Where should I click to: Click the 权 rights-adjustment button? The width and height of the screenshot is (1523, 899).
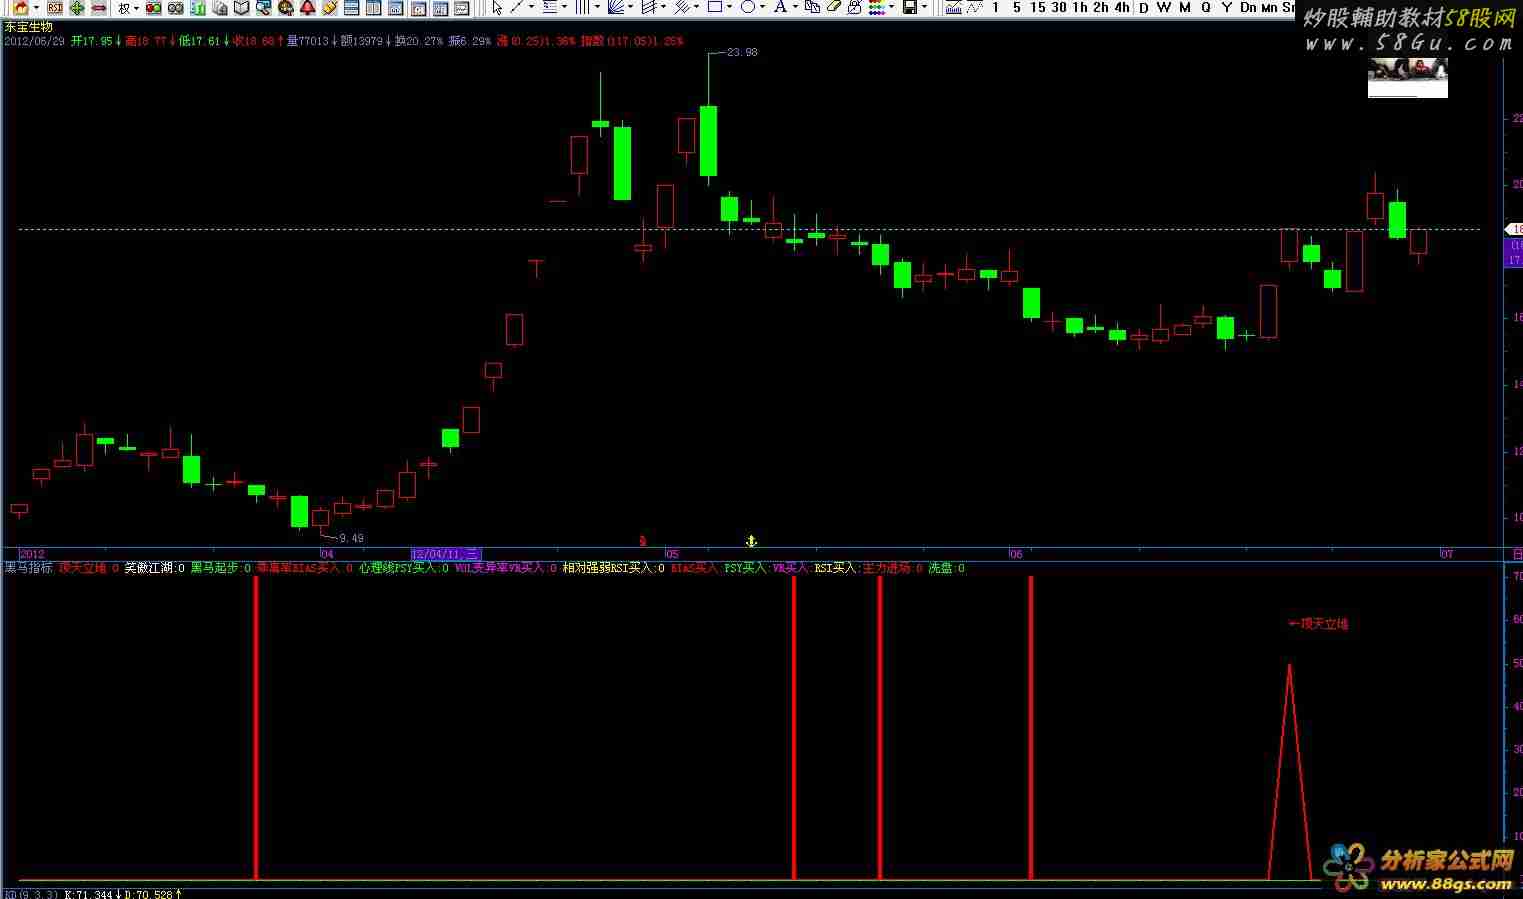point(123,8)
